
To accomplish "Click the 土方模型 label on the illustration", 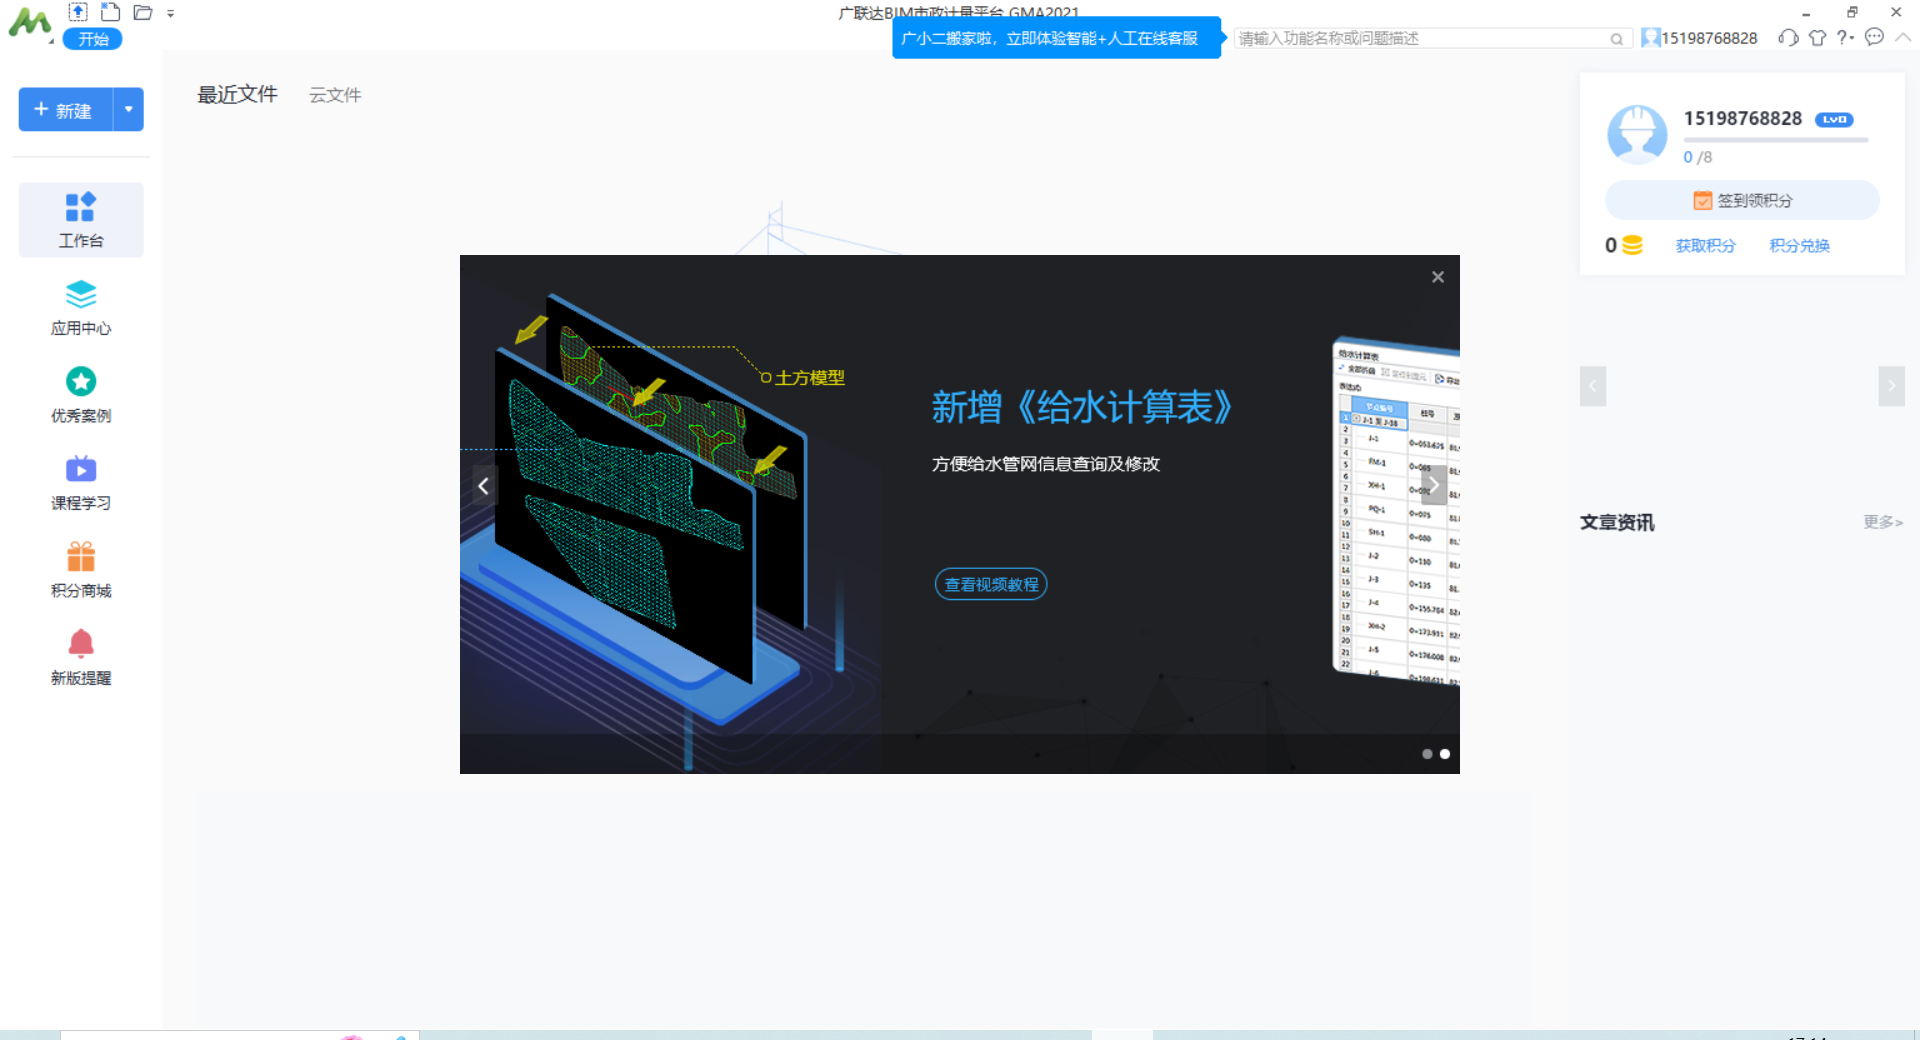I will pyautogui.click(x=810, y=378).
